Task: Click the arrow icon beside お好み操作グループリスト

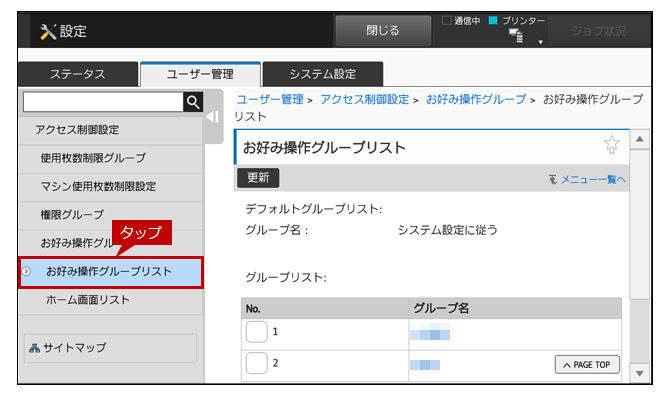Action: [x=26, y=271]
